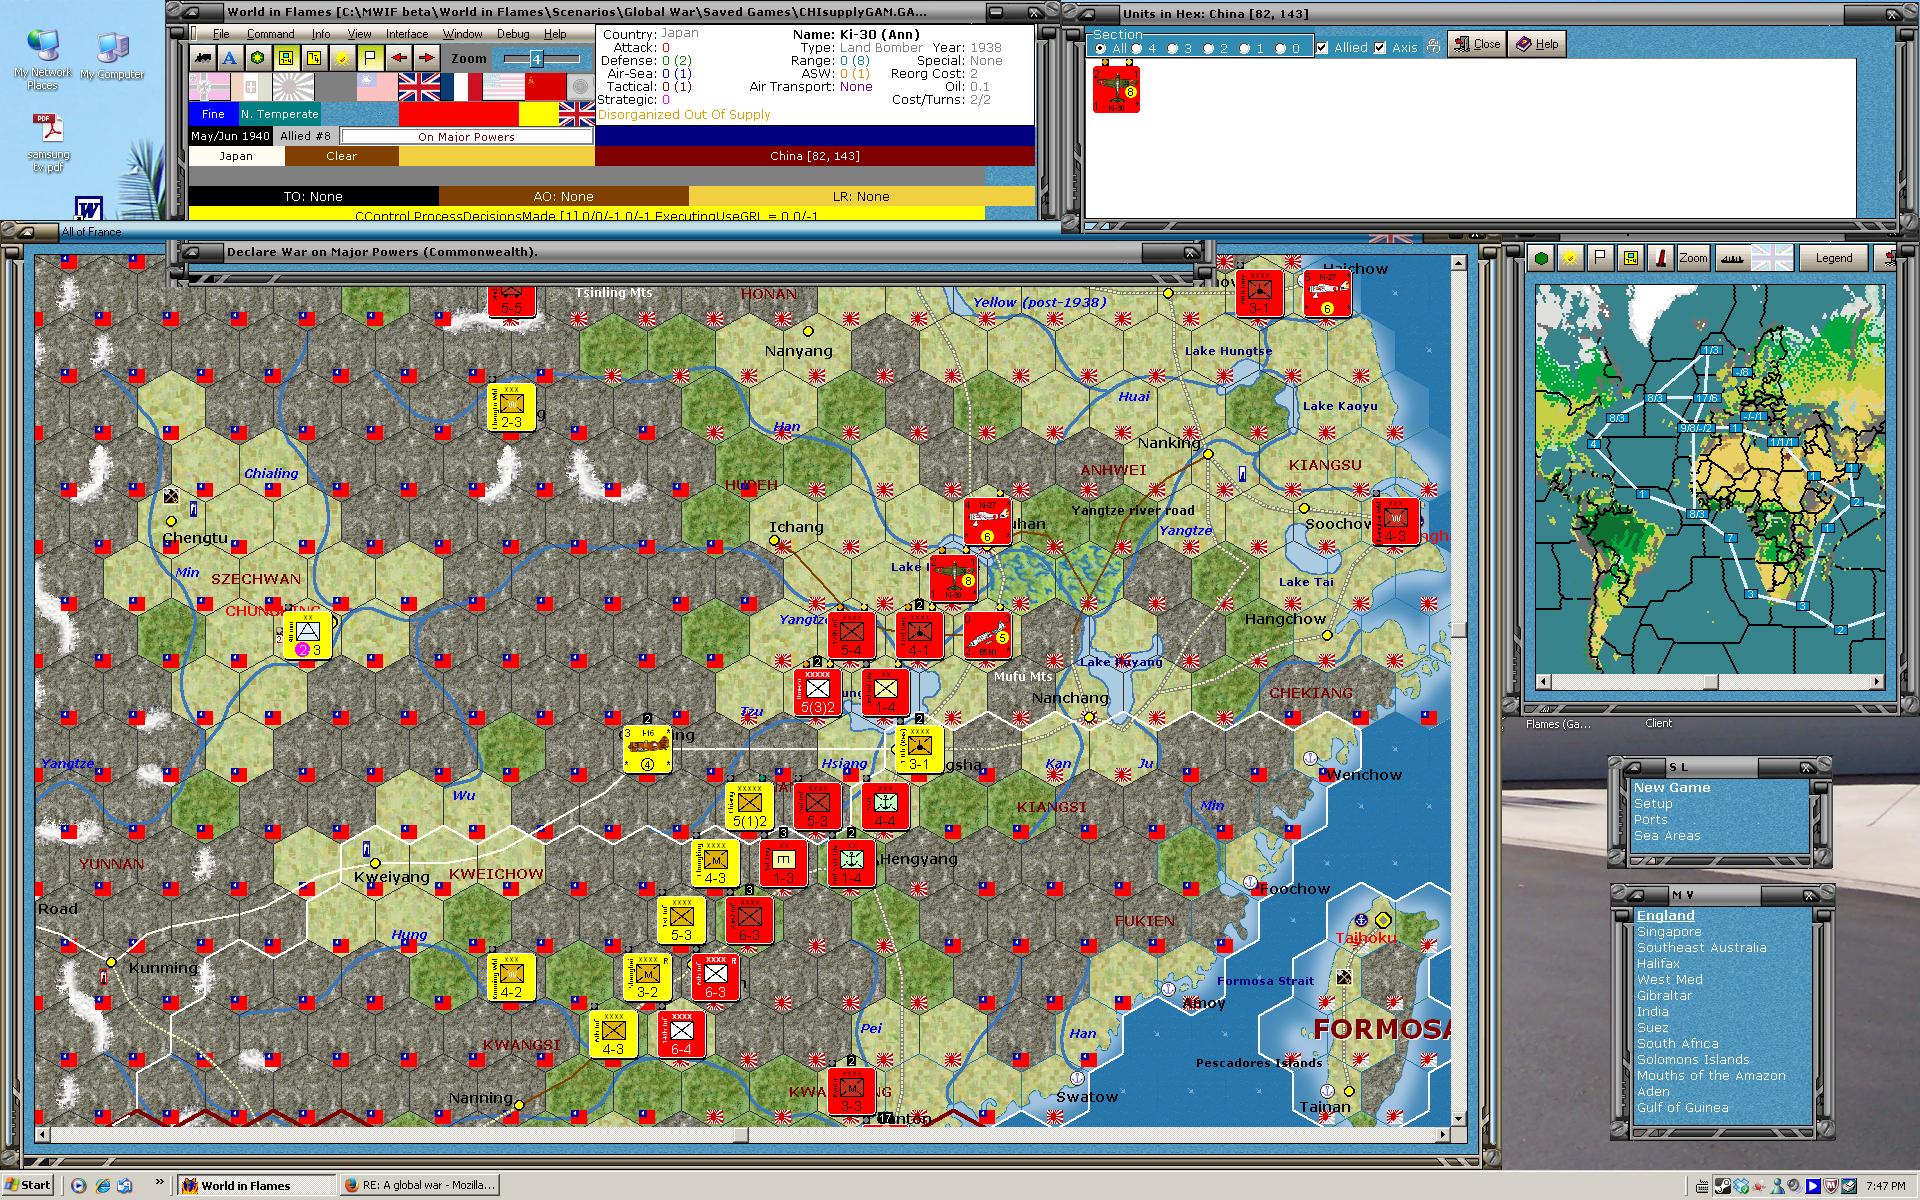Image resolution: width=1920 pixels, height=1200 pixels.
Task: Click the Ki-30 unit thumbnail in Units in Hex
Action: point(1116,88)
